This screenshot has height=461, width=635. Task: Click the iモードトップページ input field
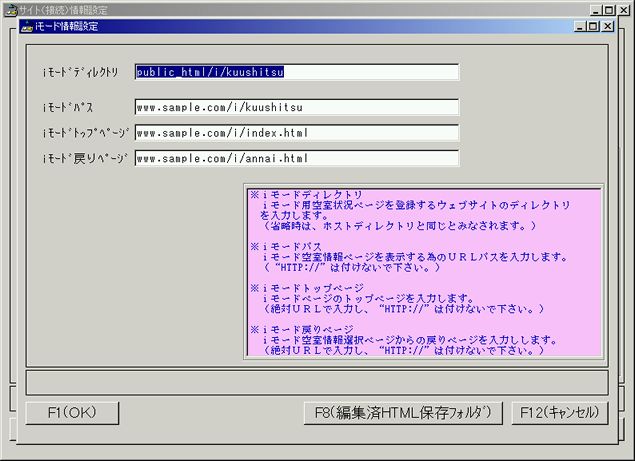point(297,133)
